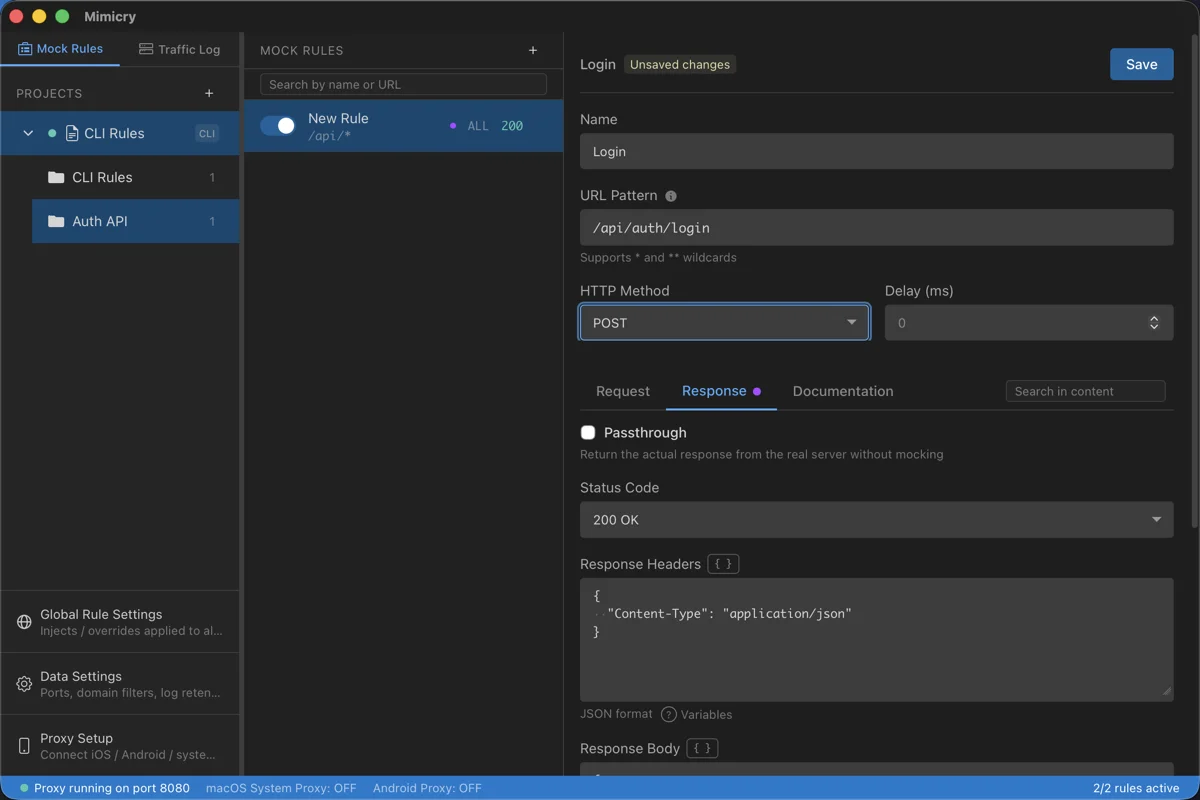Open Global Rule Settings
Image resolution: width=1200 pixels, height=800 pixels.
(120, 622)
